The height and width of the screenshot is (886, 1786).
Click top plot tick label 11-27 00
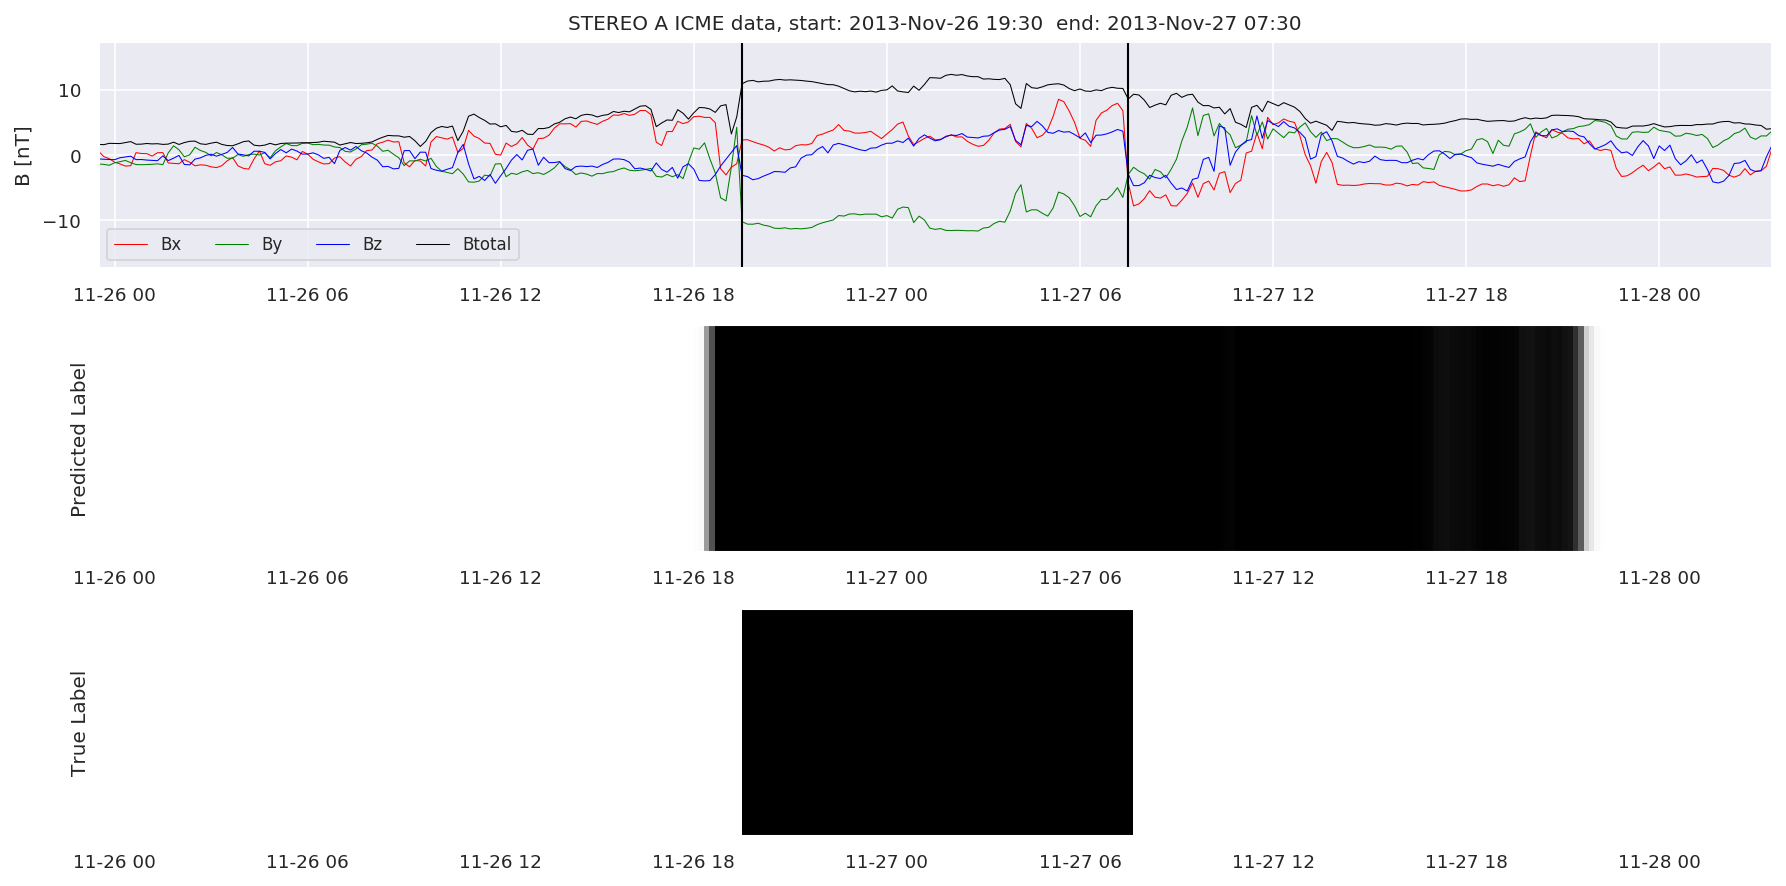886,295
